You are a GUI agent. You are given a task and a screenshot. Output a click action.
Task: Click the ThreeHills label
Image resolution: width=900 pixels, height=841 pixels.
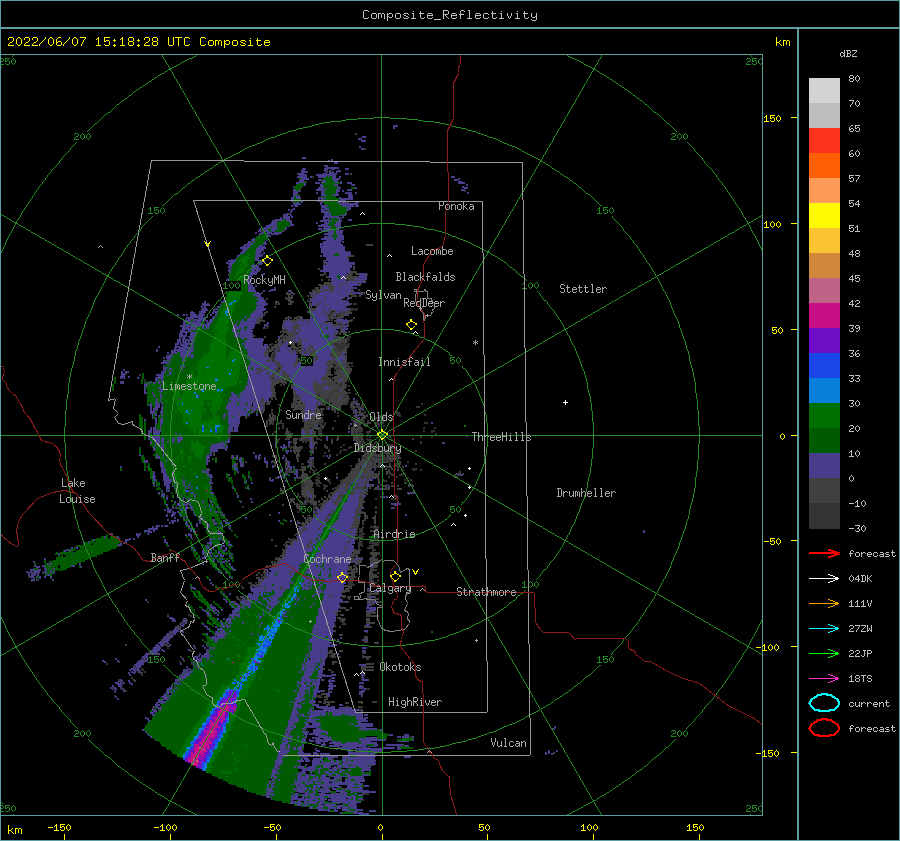pyautogui.click(x=501, y=437)
